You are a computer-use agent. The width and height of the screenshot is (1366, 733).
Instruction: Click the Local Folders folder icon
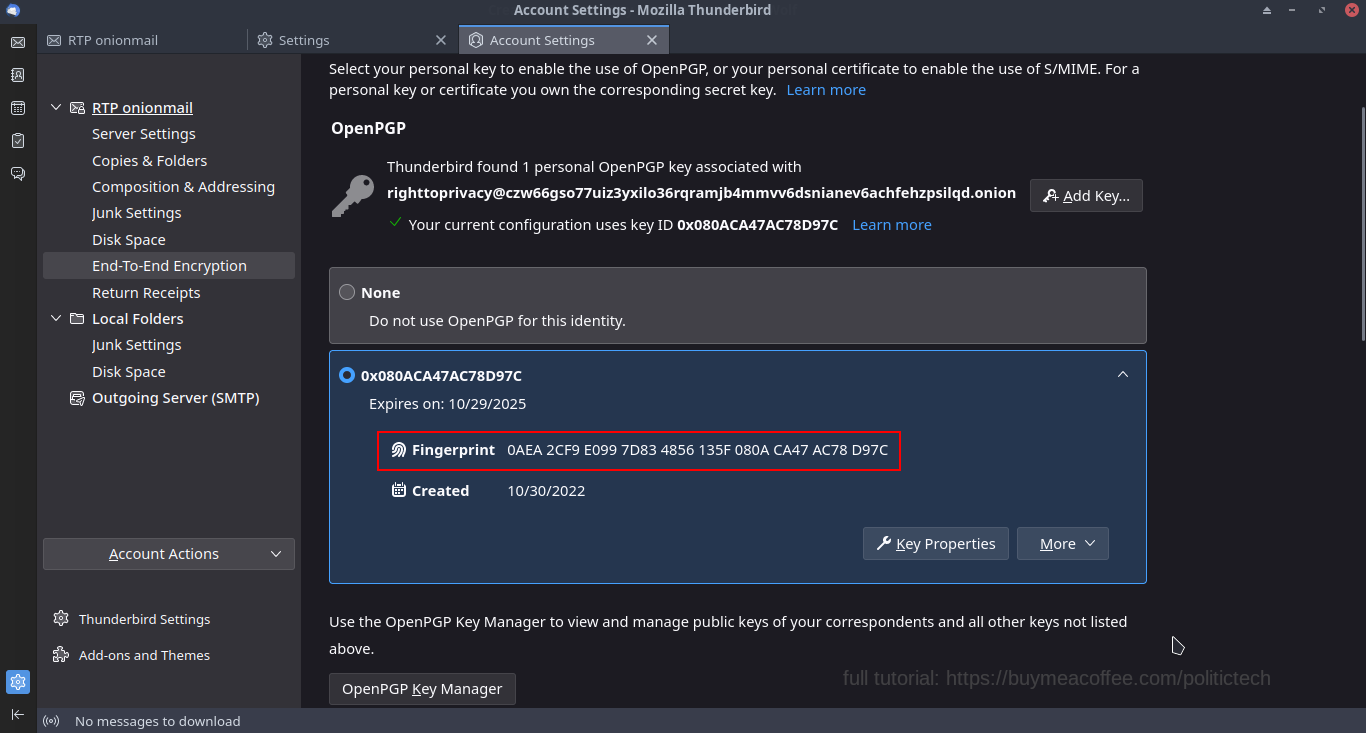77,319
